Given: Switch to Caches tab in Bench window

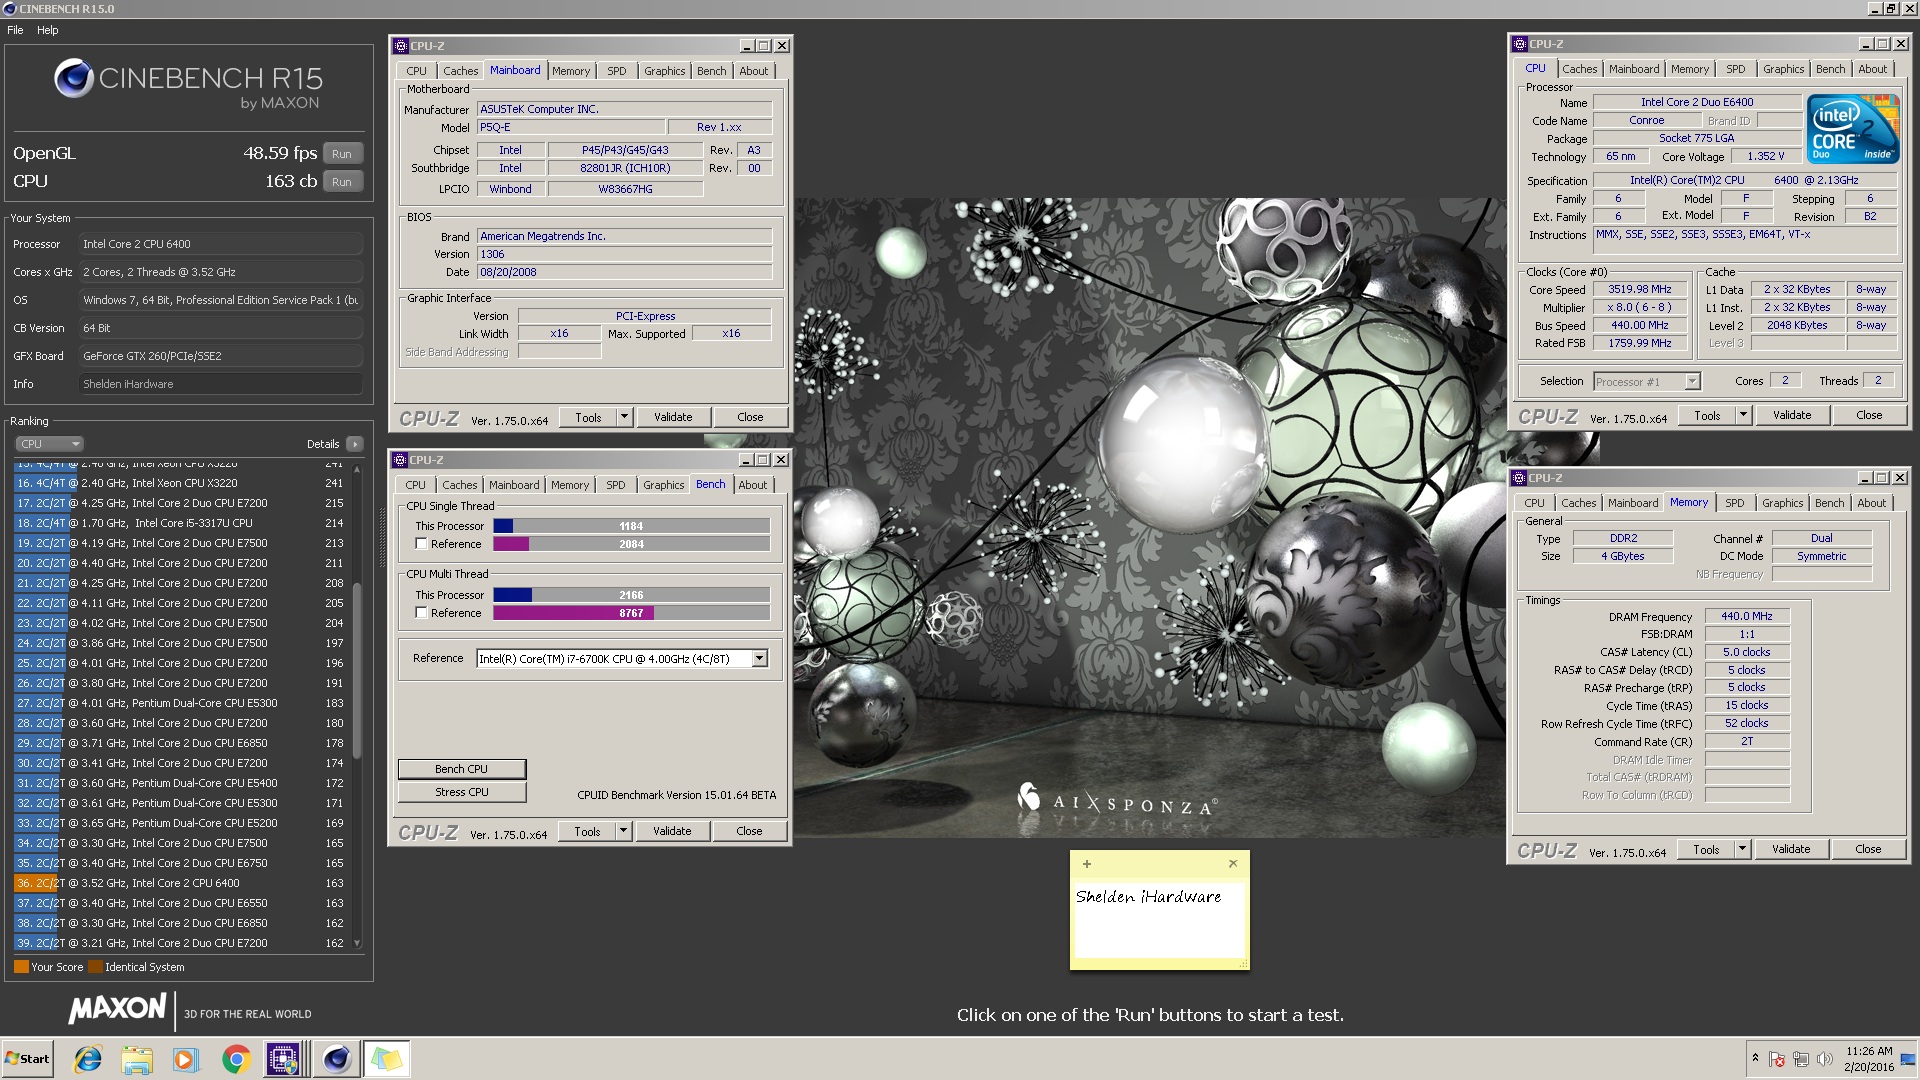Looking at the screenshot, I should (460, 485).
